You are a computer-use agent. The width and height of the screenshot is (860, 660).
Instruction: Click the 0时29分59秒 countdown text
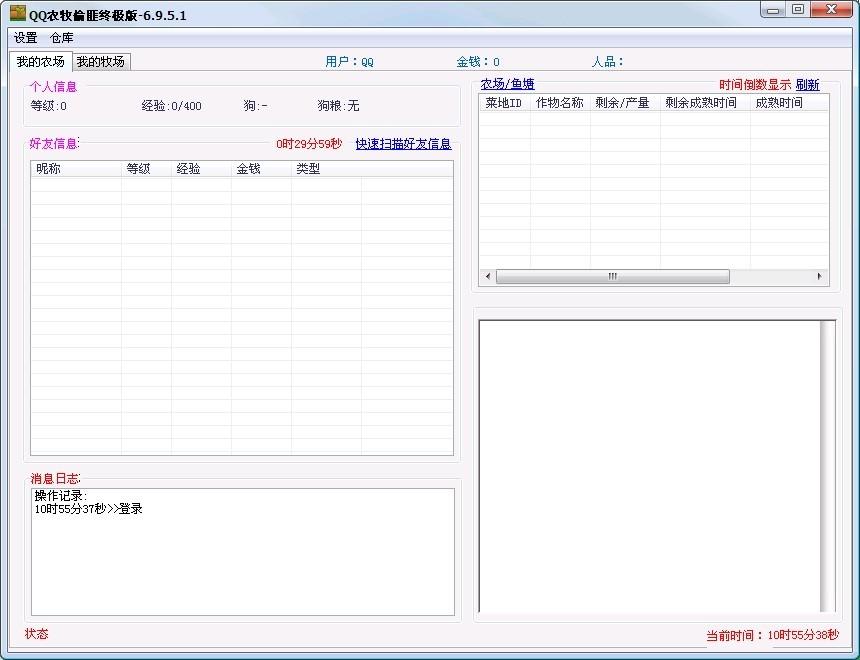(x=309, y=144)
